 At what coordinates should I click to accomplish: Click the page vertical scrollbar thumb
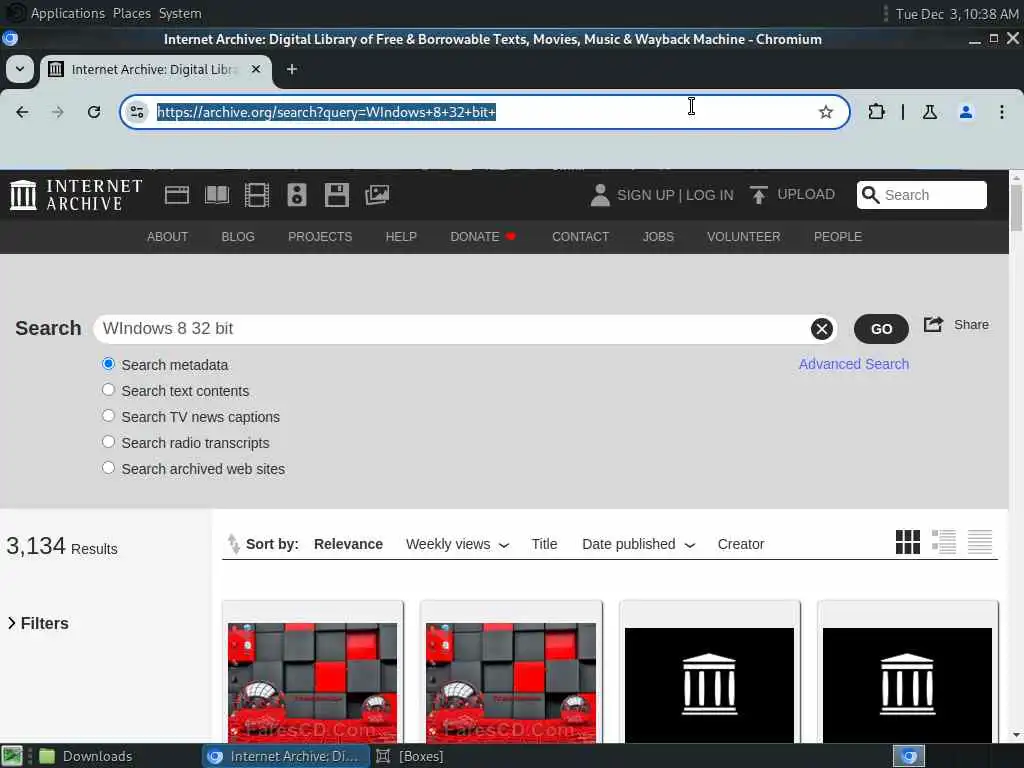(1016, 208)
